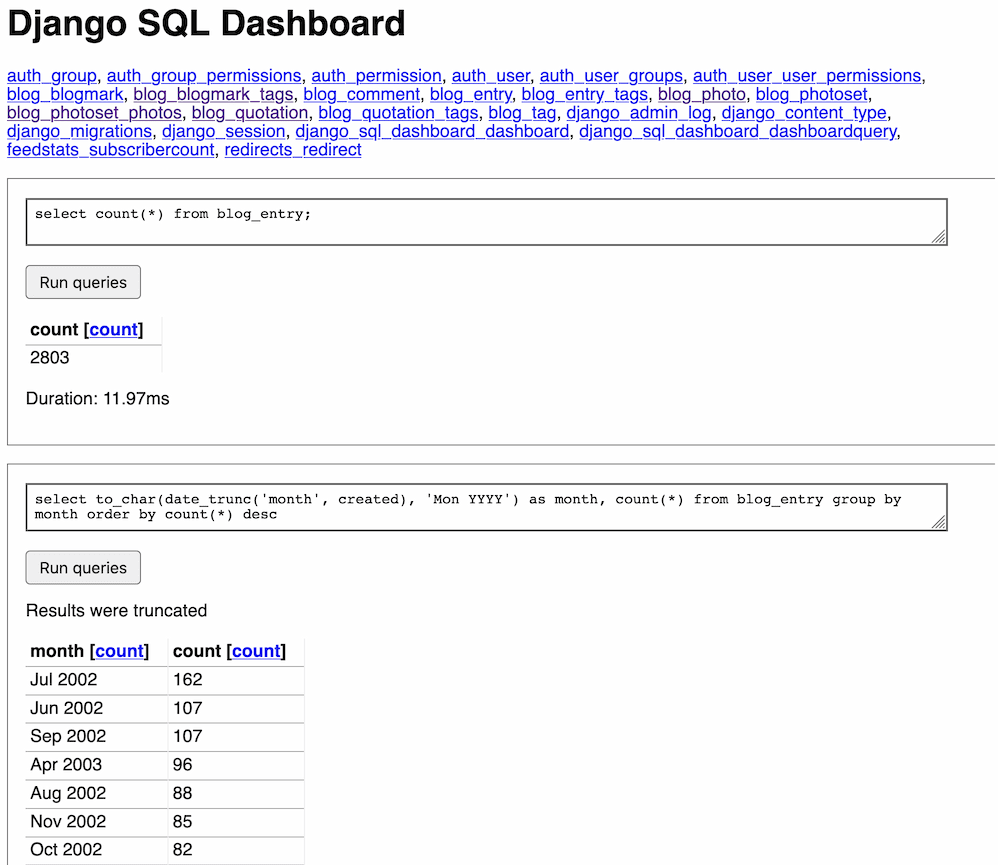Select the Sep 2002 month cell
This screenshot has height=865, width=998.
[x=97, y=736]
